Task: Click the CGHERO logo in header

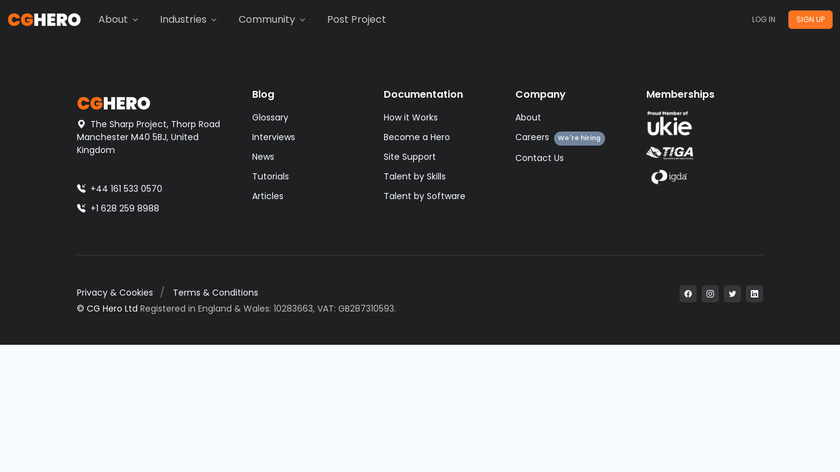Action: coord(44,19)
